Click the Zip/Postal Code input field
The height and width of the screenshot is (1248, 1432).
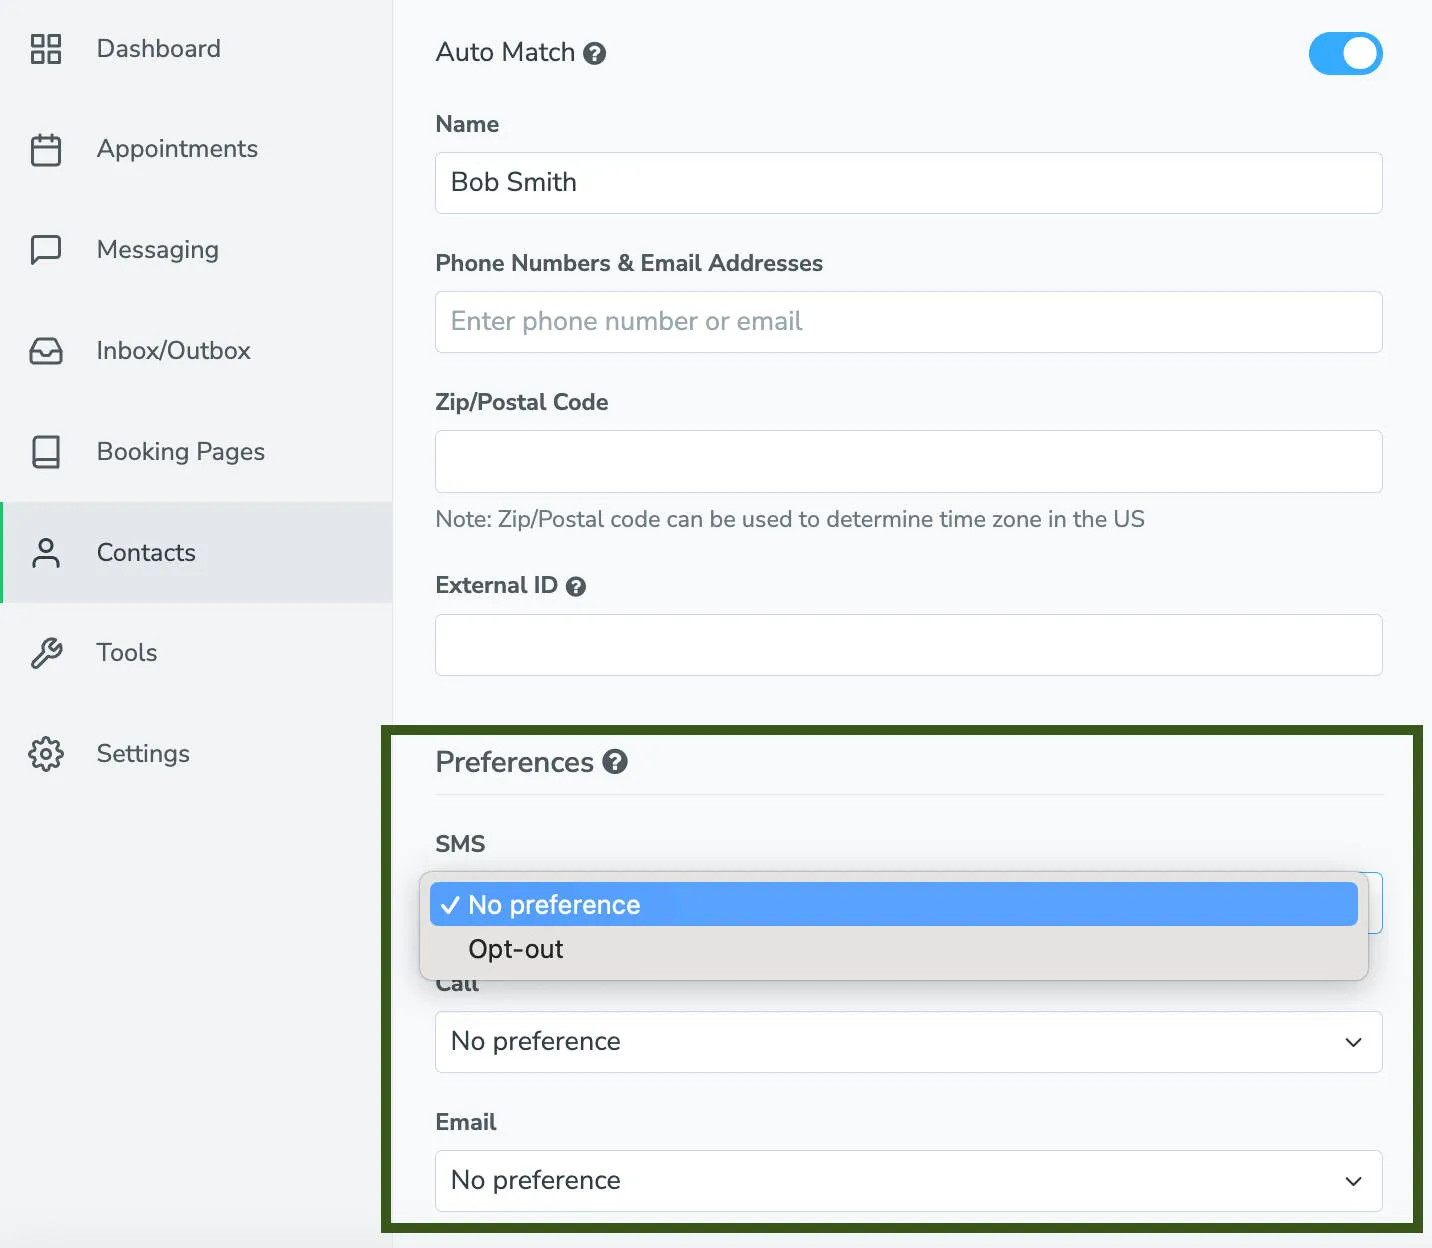(908, 461)
